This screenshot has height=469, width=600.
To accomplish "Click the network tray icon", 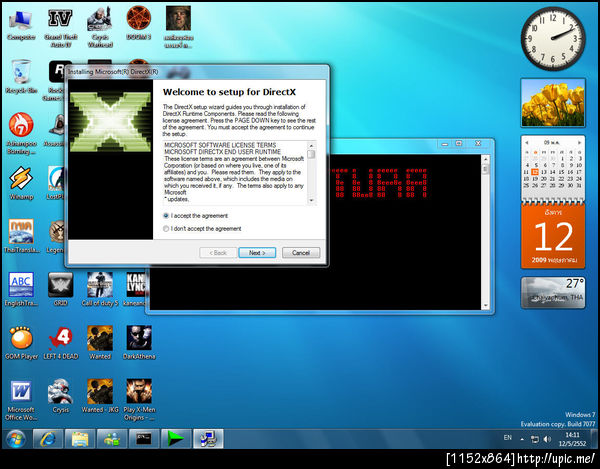I will (535, 439).
